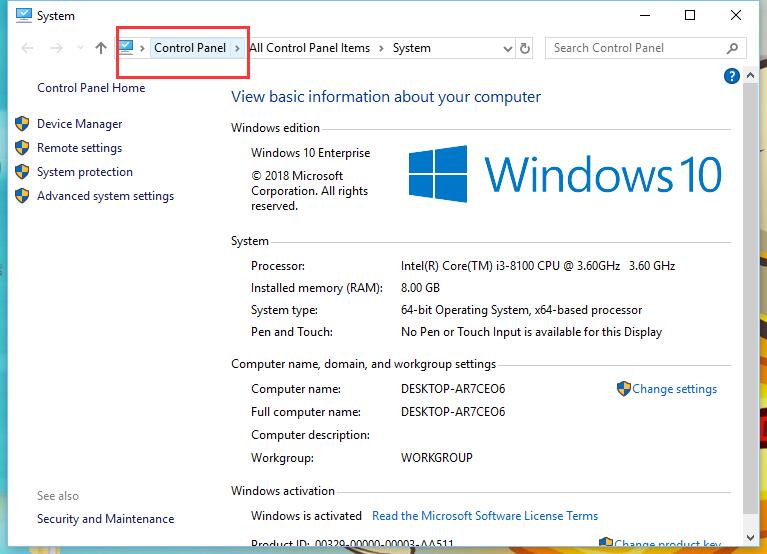This screenshot has height=554, width=767.
Task: Click the search magnifier icon
Action: (732, 48)
